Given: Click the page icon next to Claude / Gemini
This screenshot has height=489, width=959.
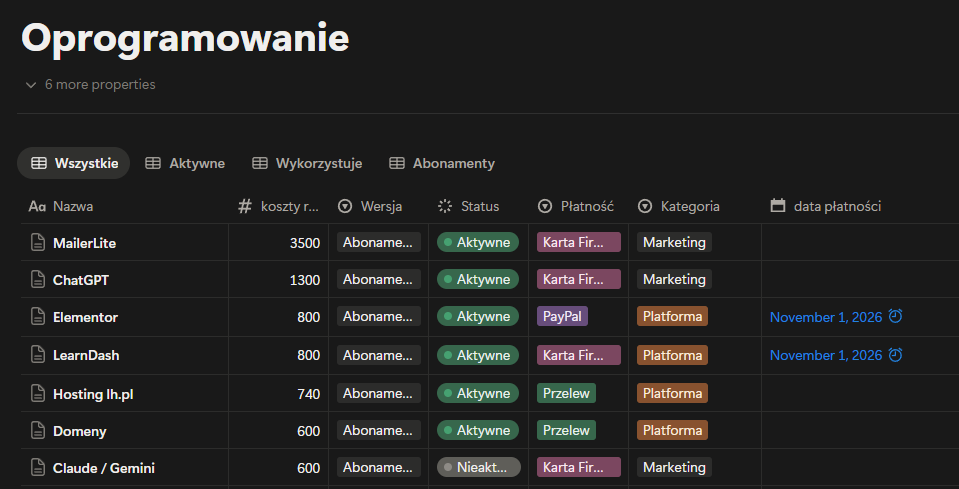Looking at the screenshot, I should (38, 468).
